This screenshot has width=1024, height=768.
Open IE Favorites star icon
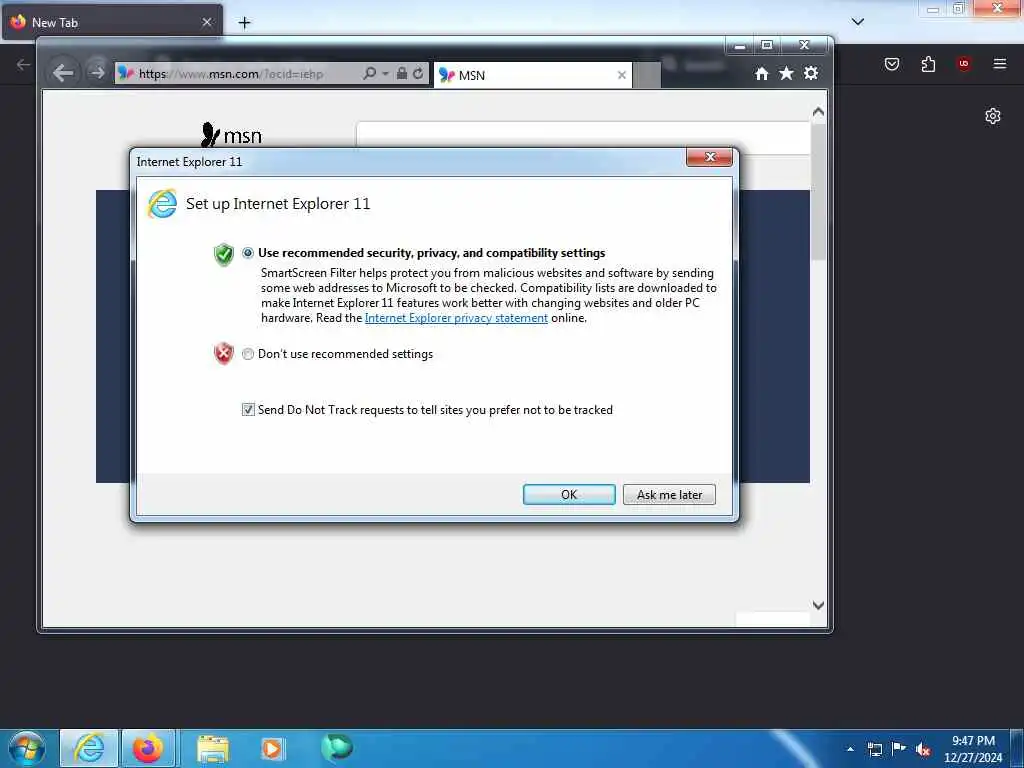tap(786, 73)
